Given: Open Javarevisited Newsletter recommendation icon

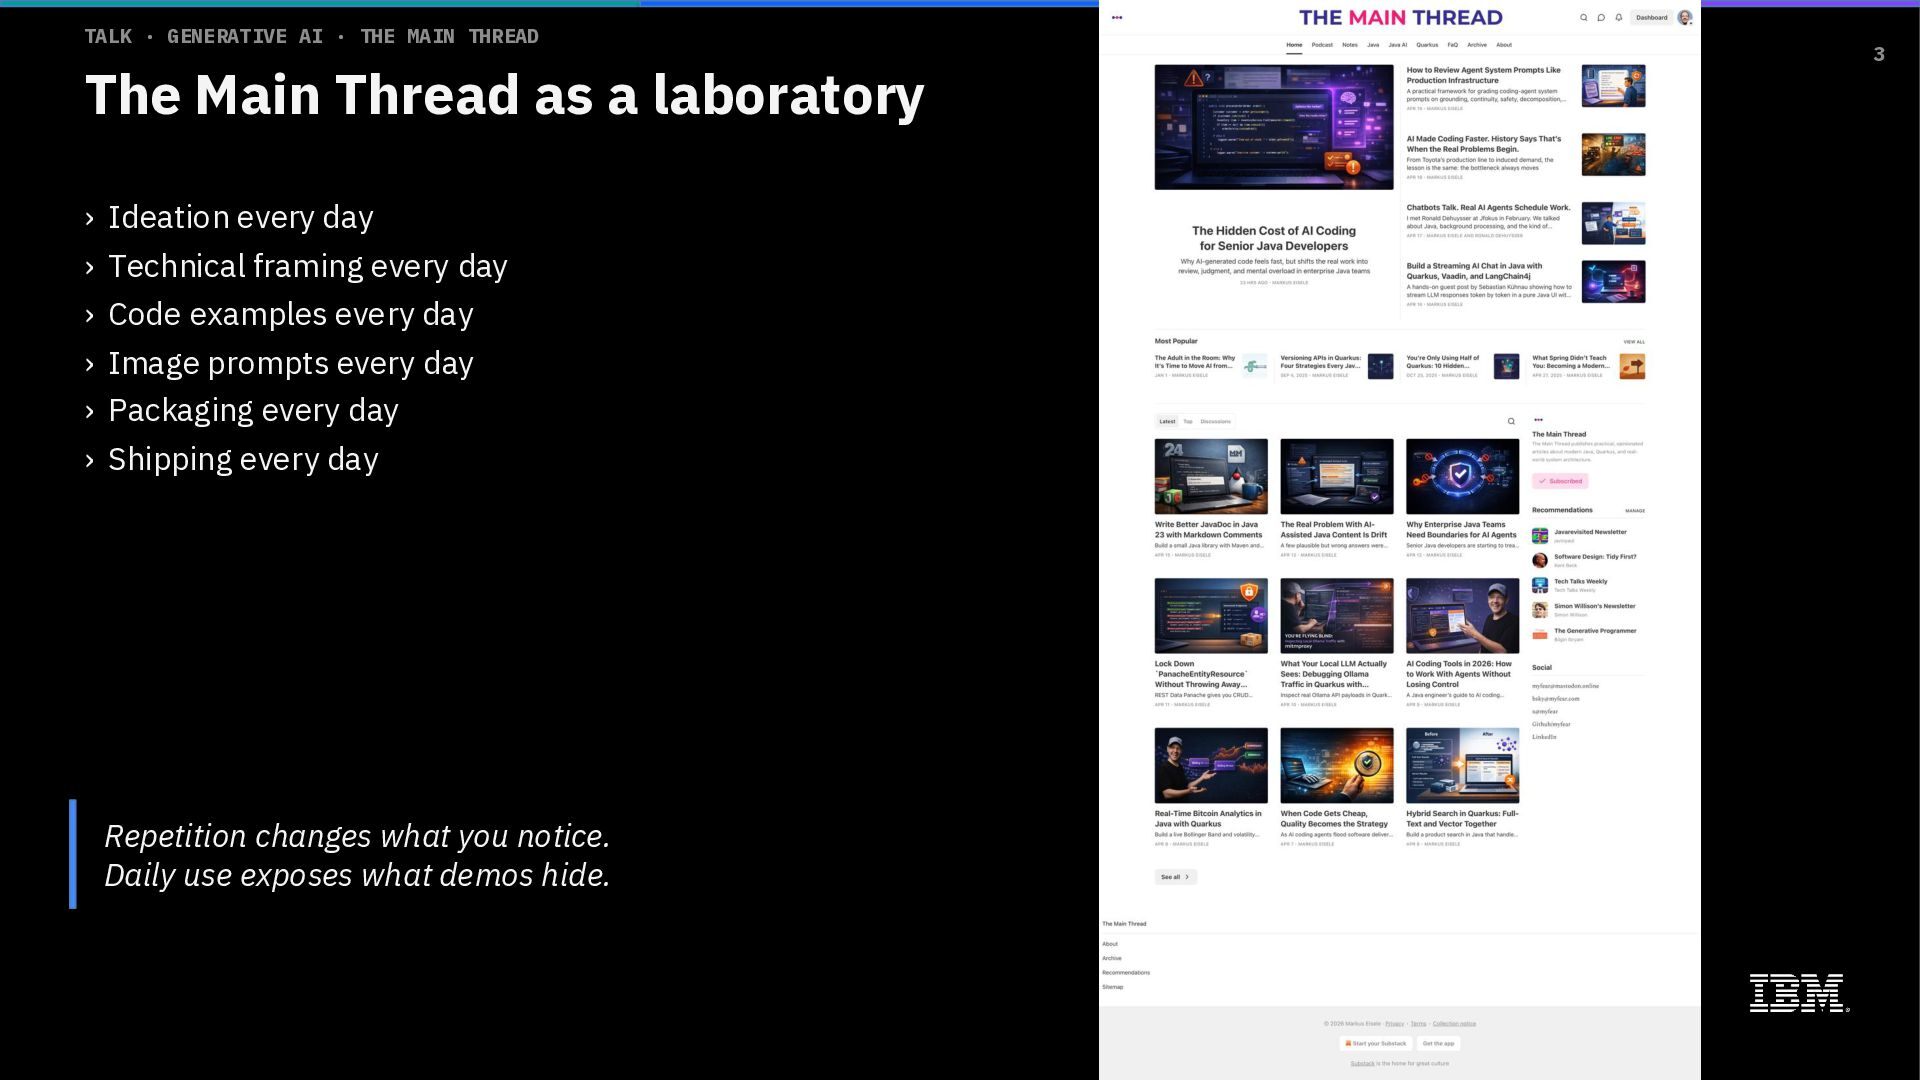Looking at the screenshot, I should click(1540, 536).
